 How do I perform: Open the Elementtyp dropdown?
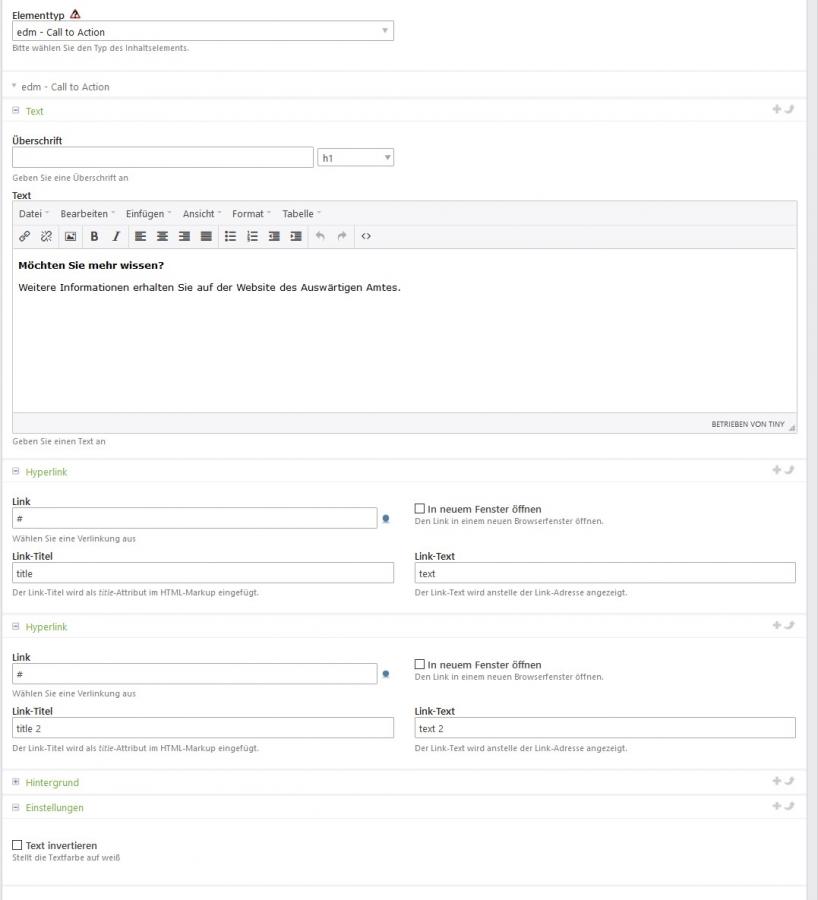[x=203, y=32]
